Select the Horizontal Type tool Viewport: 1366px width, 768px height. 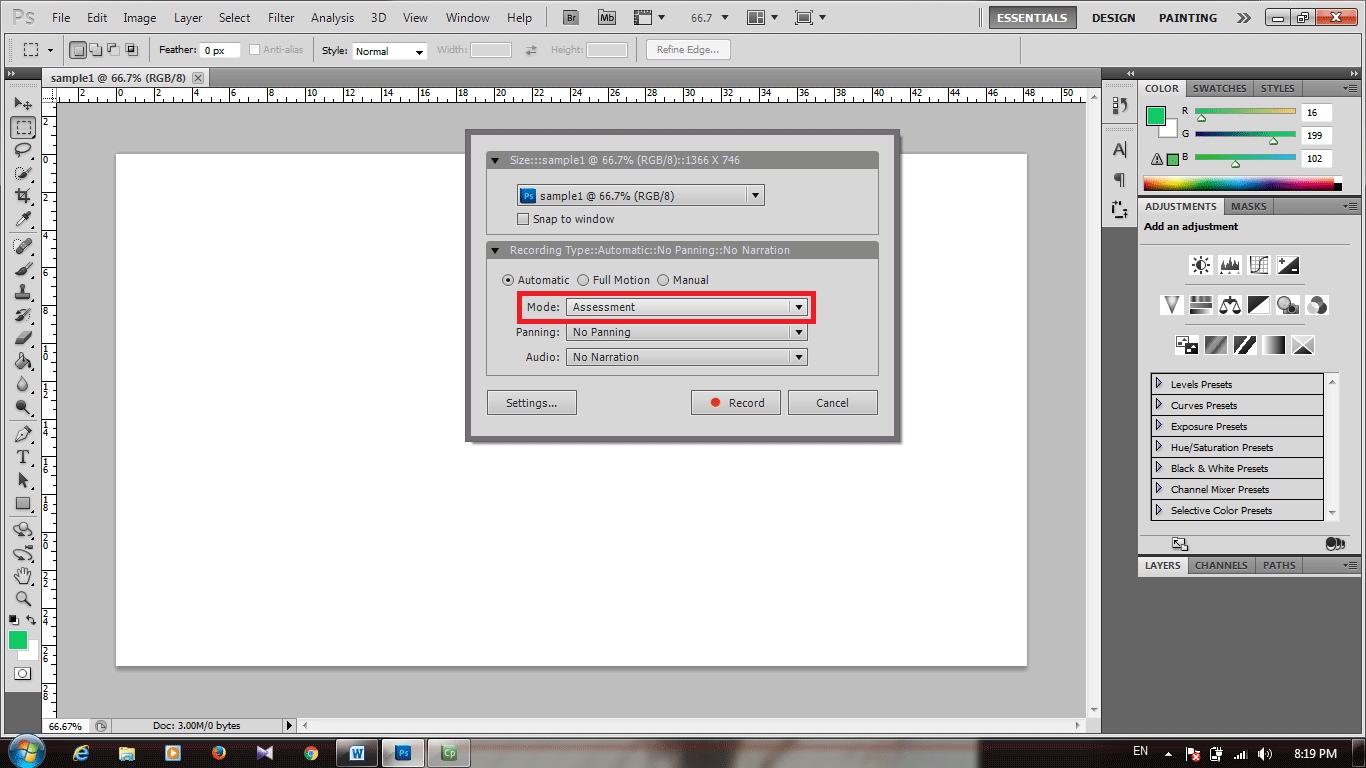point(23,457)
